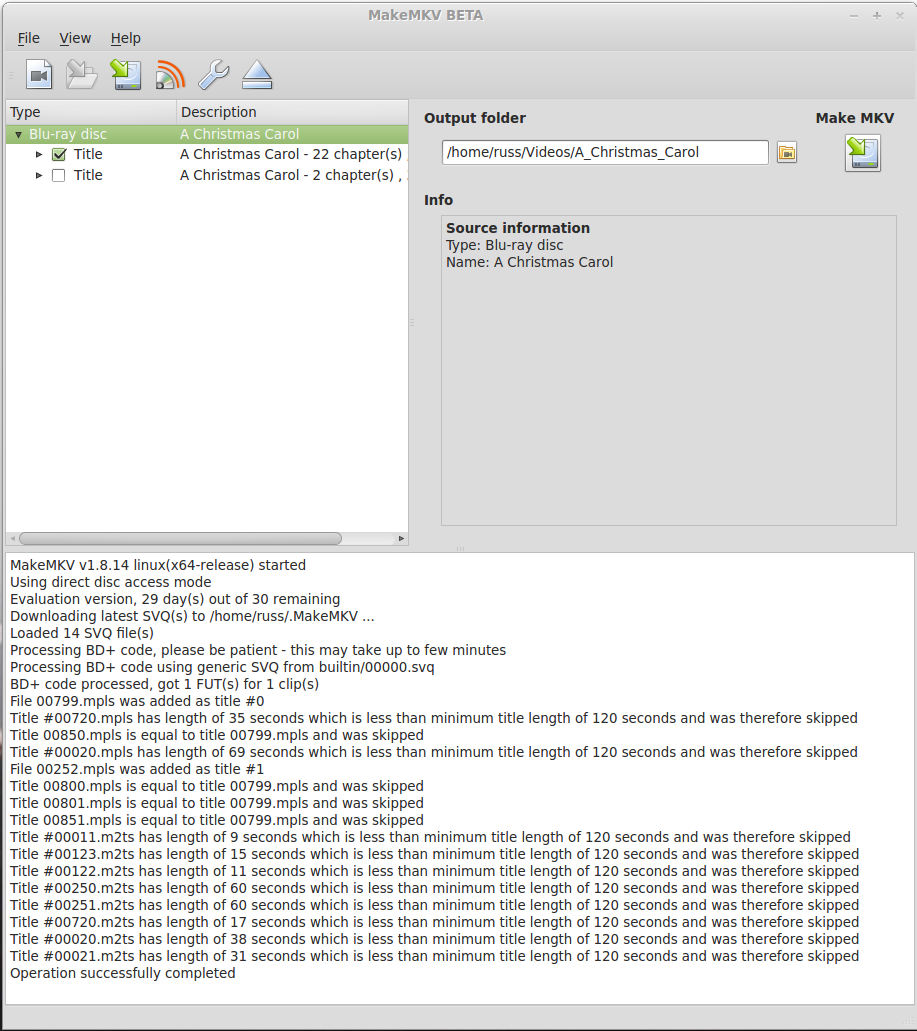Viewport: 917px width, 1031px height.
Task: Click 'File 00799.mpls was added as title #0'
Action: click(x=137, y=701)
